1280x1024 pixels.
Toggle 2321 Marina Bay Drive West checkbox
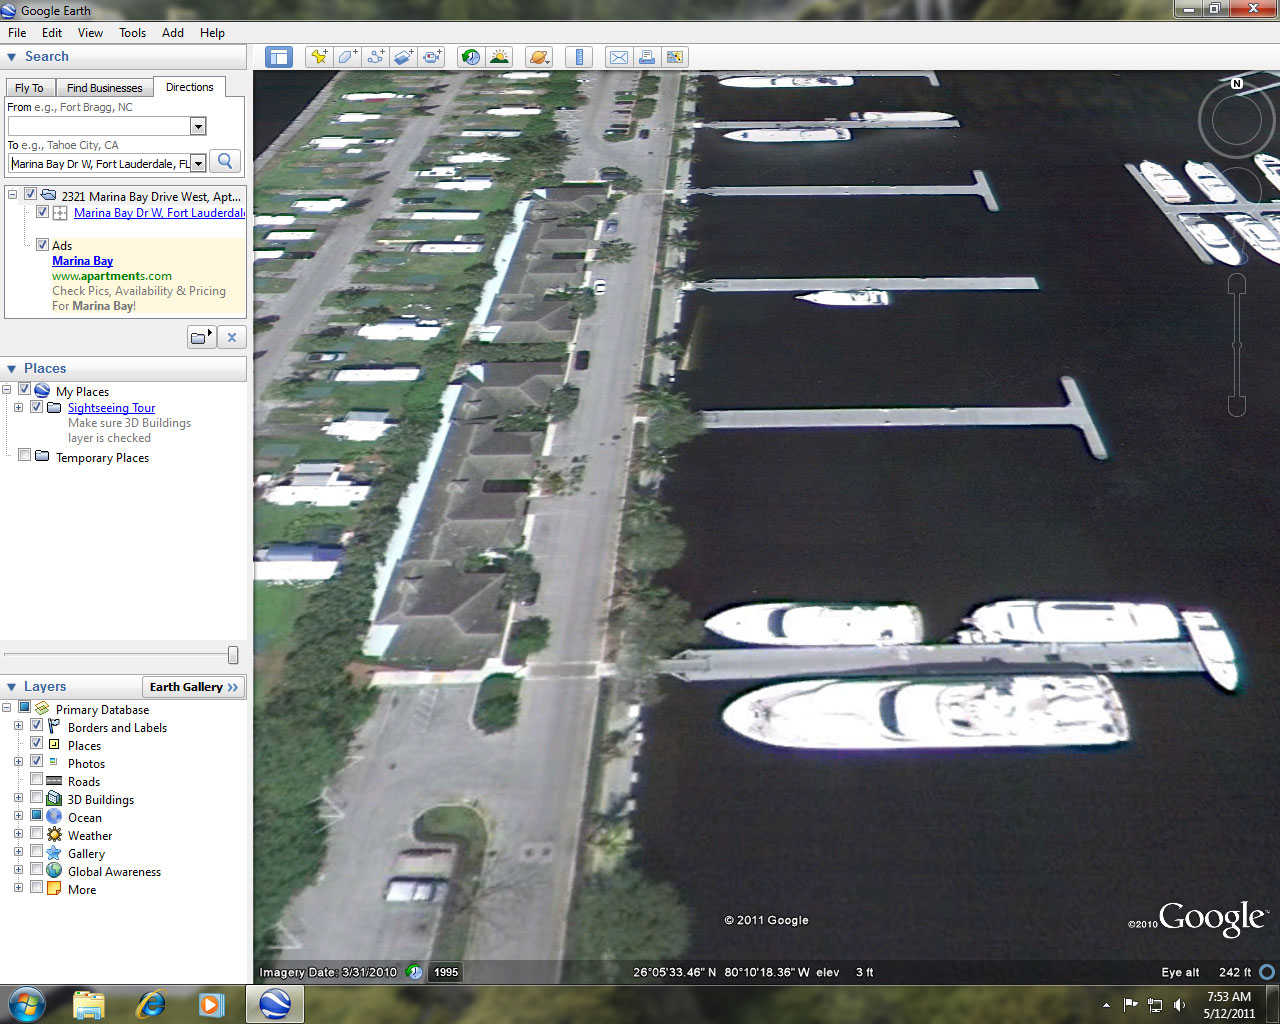pyautogui.click(x=31, y=195)
